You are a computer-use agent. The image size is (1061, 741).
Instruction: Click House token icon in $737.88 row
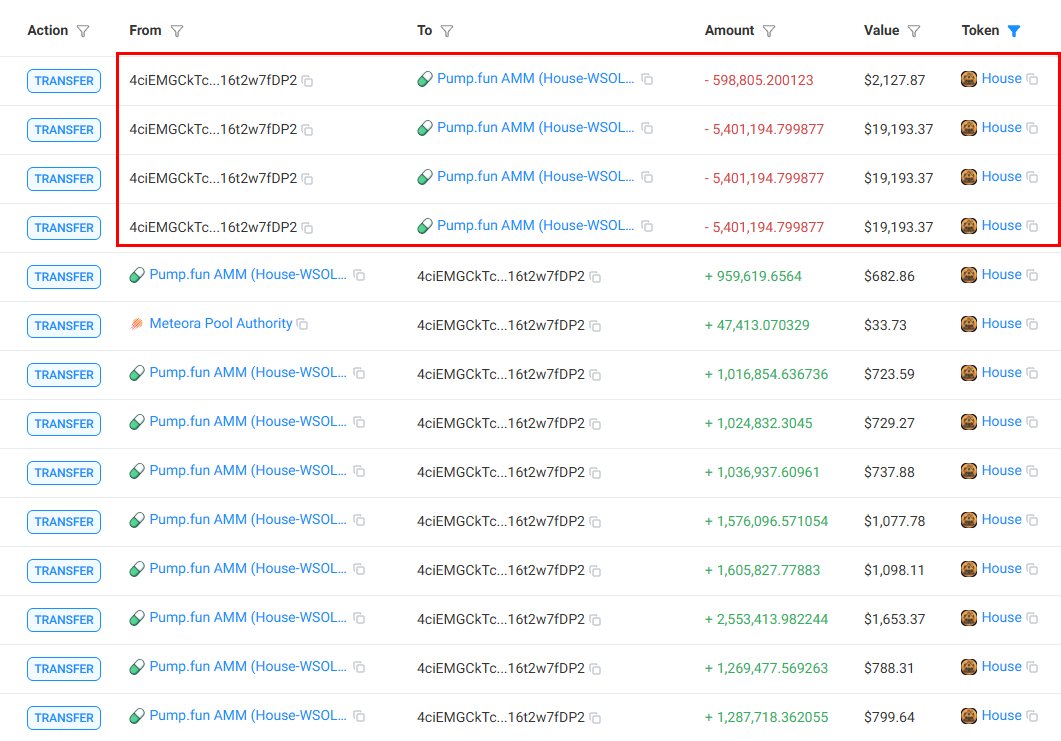pos(968,471)
